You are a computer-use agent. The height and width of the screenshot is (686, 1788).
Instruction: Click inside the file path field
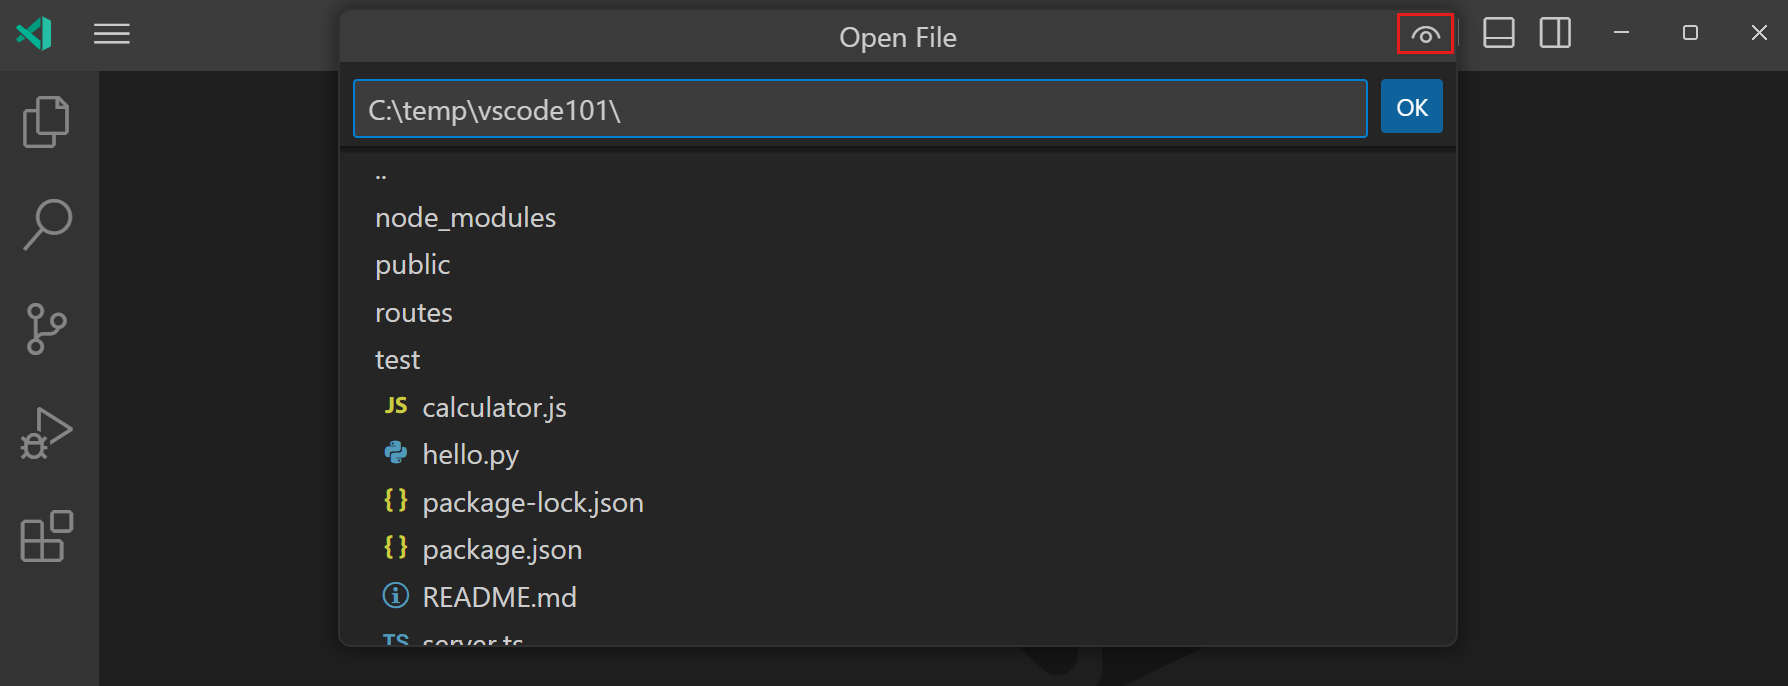860,108
